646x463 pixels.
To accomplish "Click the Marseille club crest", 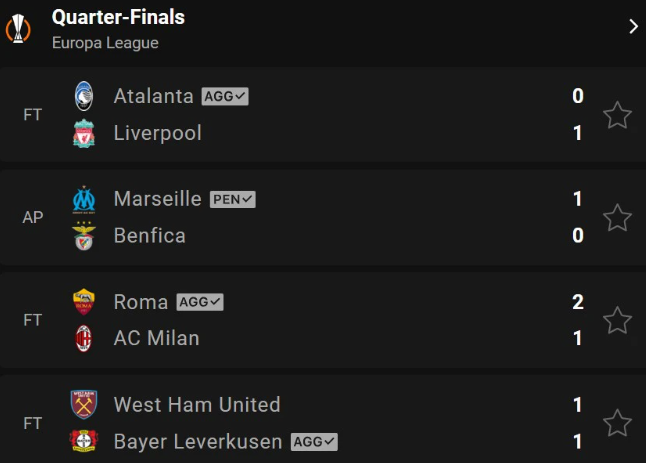I will click(x=84, y=199).
